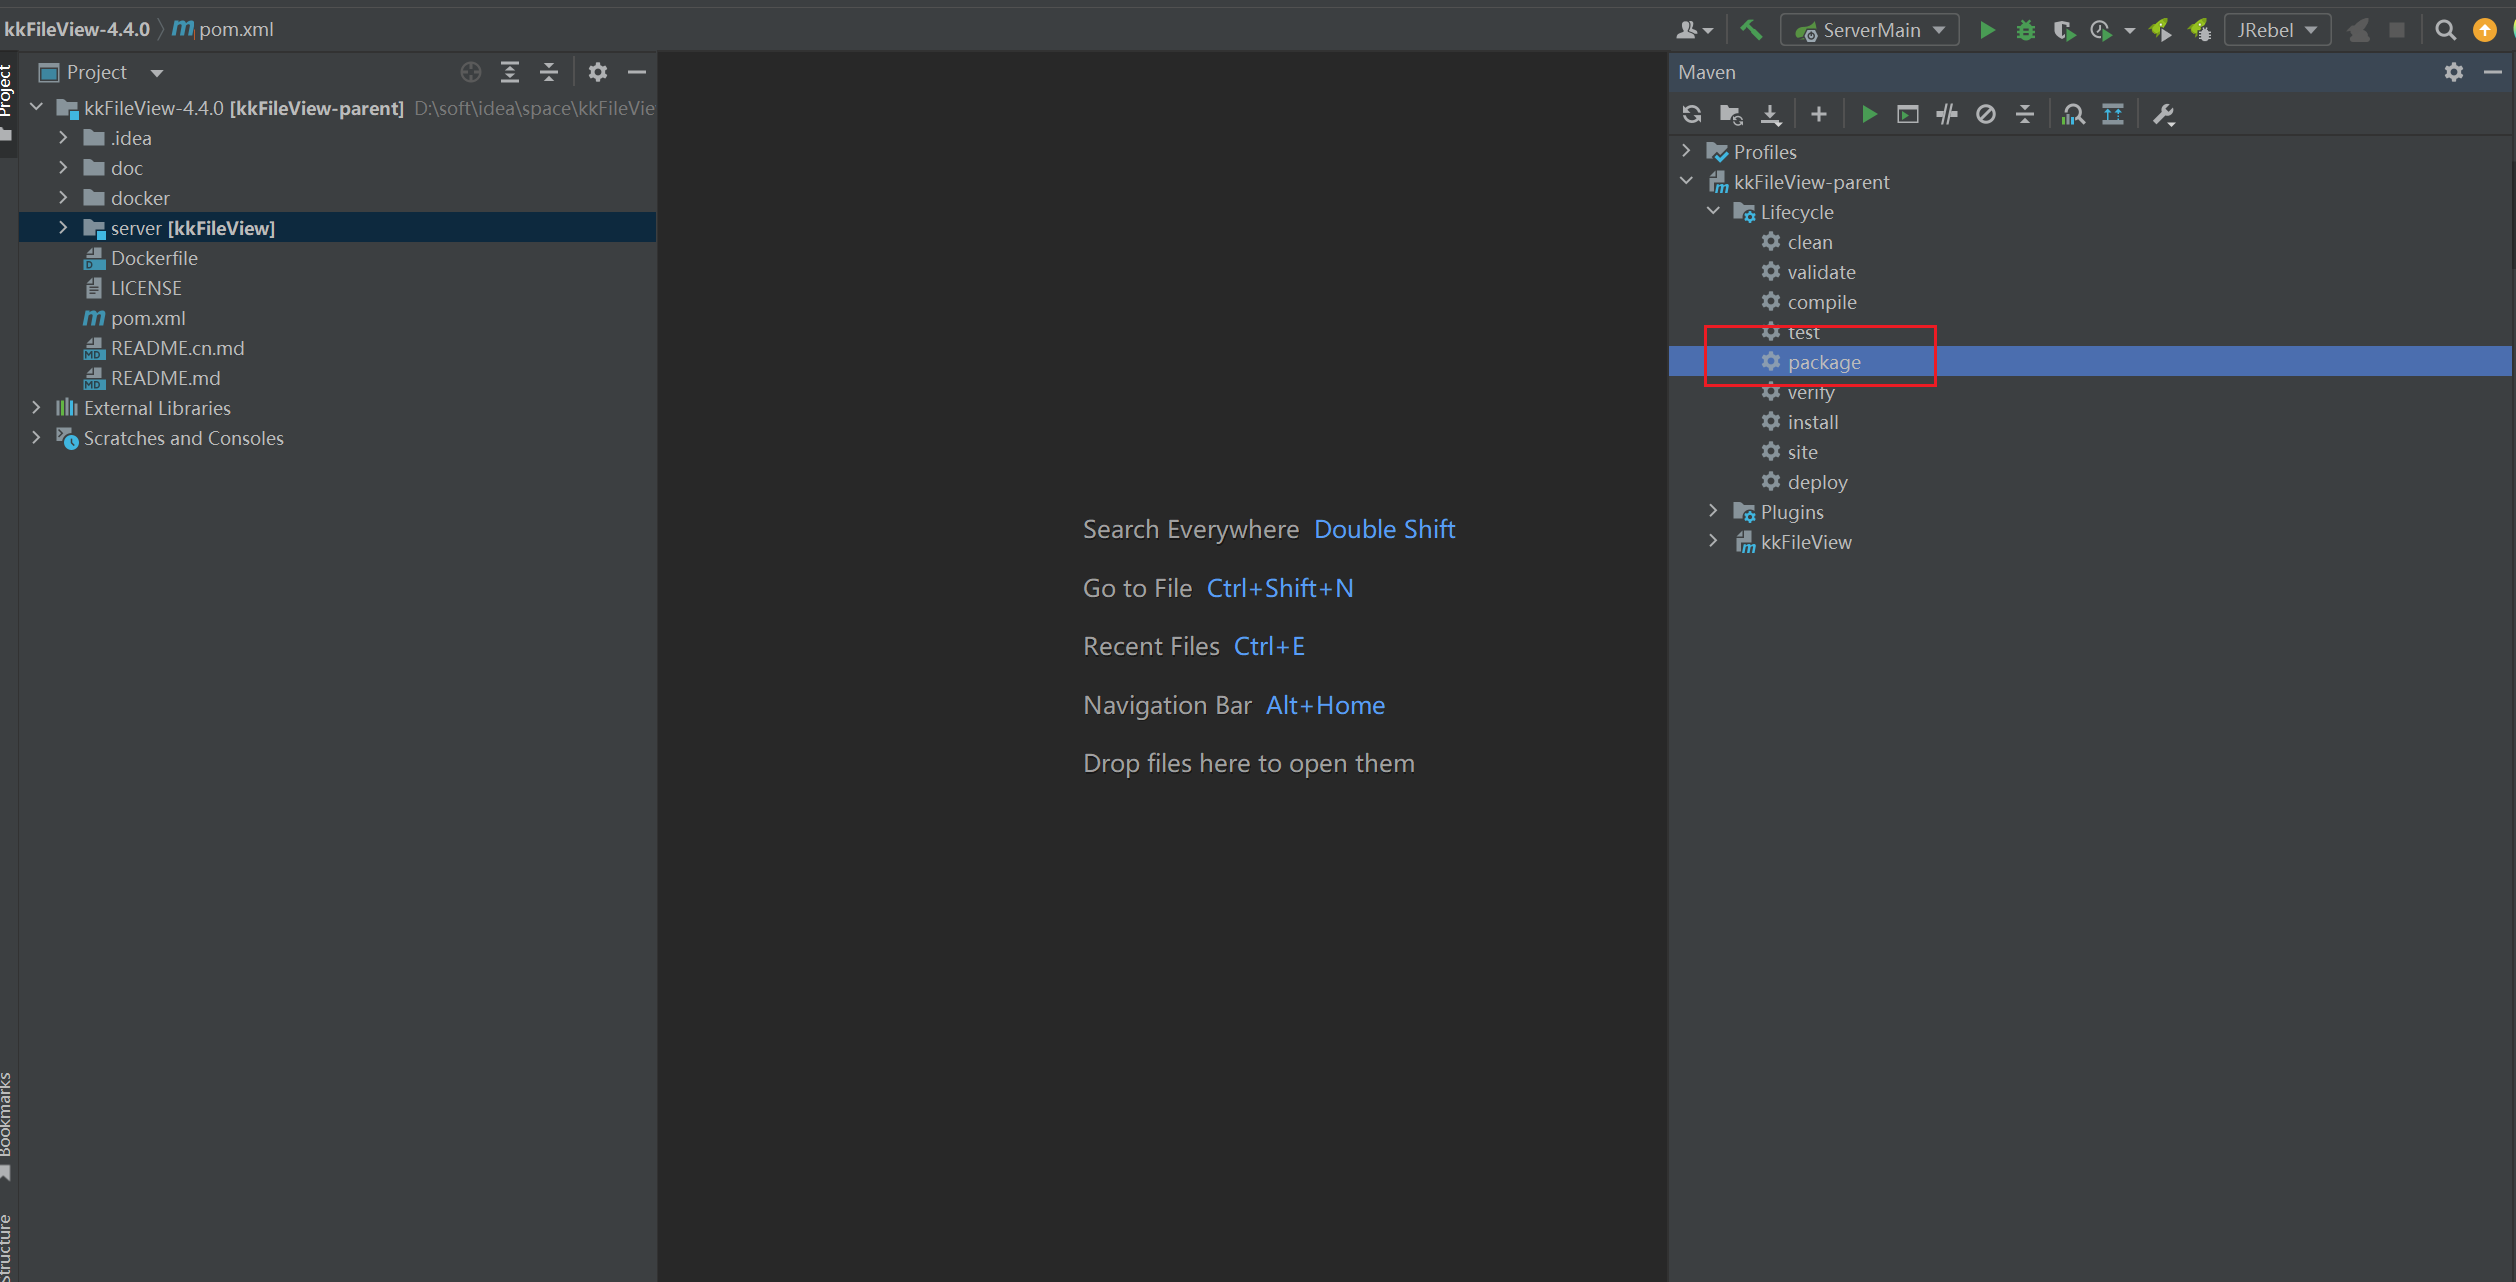This screenshot has height=1282, width=2516.
Task: Select the package lifecycle goal
Action: click(x=1824, y=362)
